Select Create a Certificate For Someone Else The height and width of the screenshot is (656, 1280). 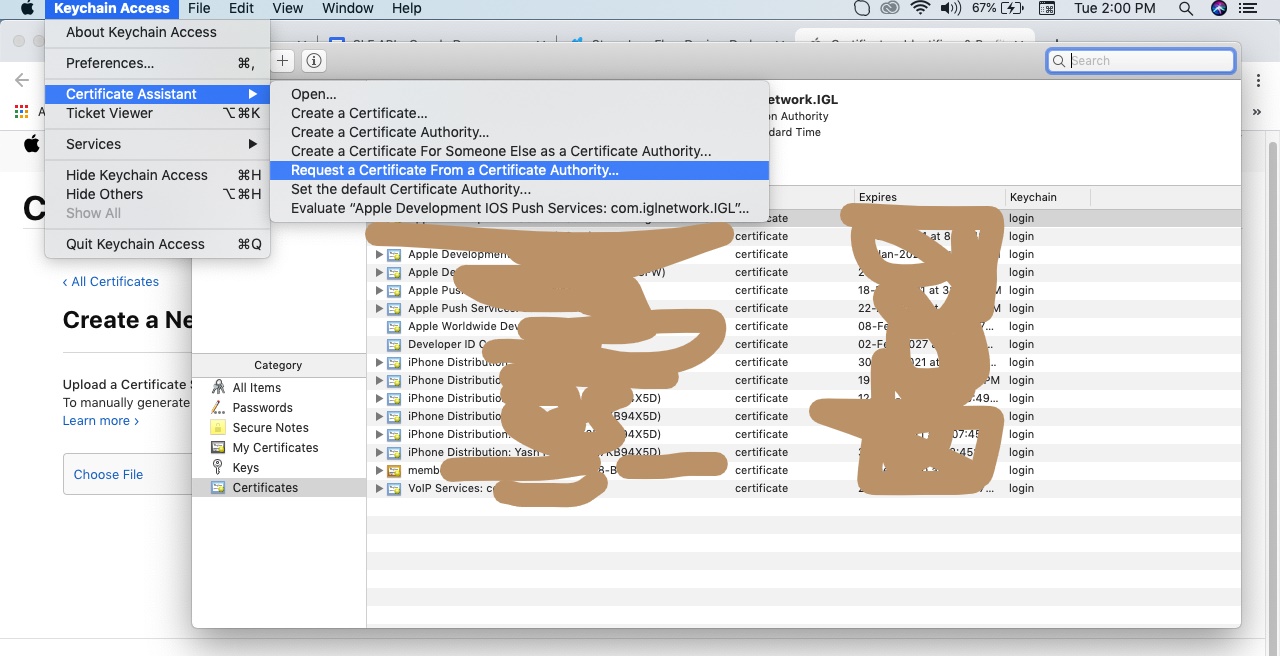click(519, 151)
